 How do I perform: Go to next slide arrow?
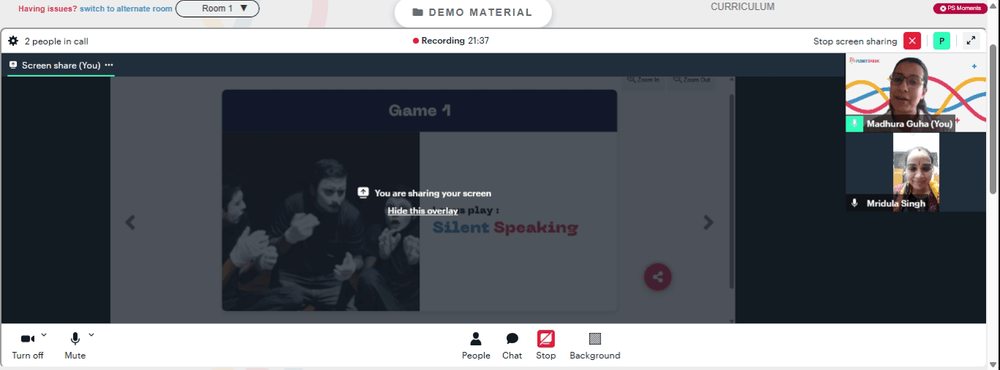pos(708,222)
